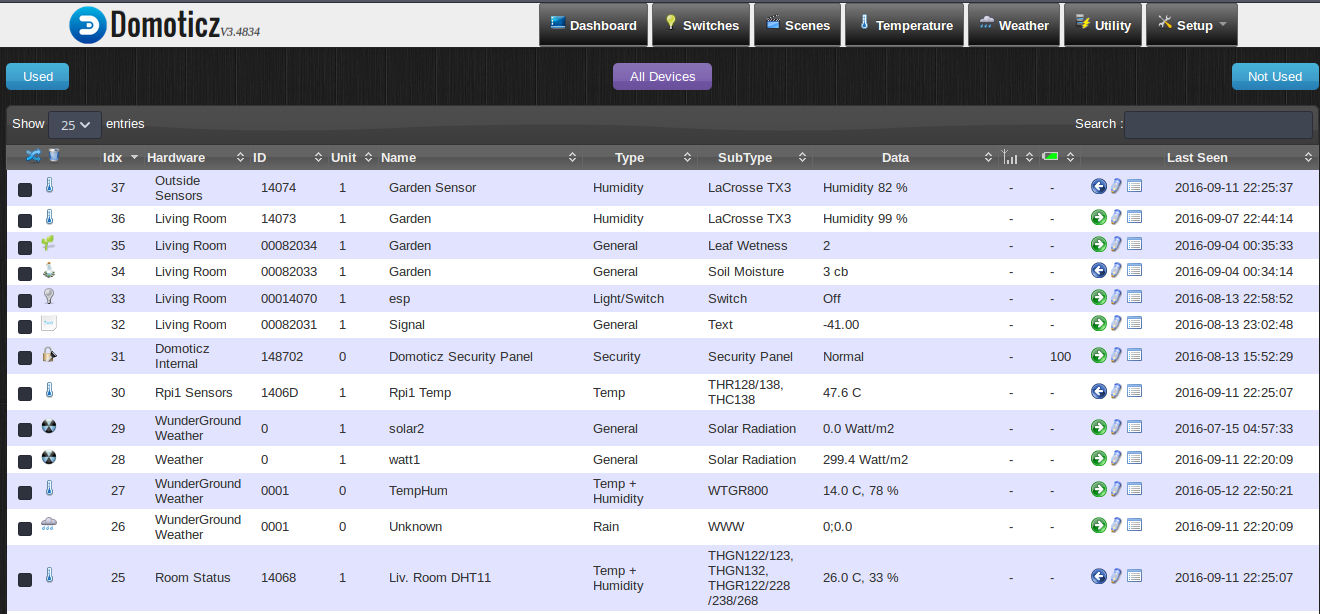Click the WTGR800 subtype cell
This screenshot has height=614, width=1320.
point(737,491)
